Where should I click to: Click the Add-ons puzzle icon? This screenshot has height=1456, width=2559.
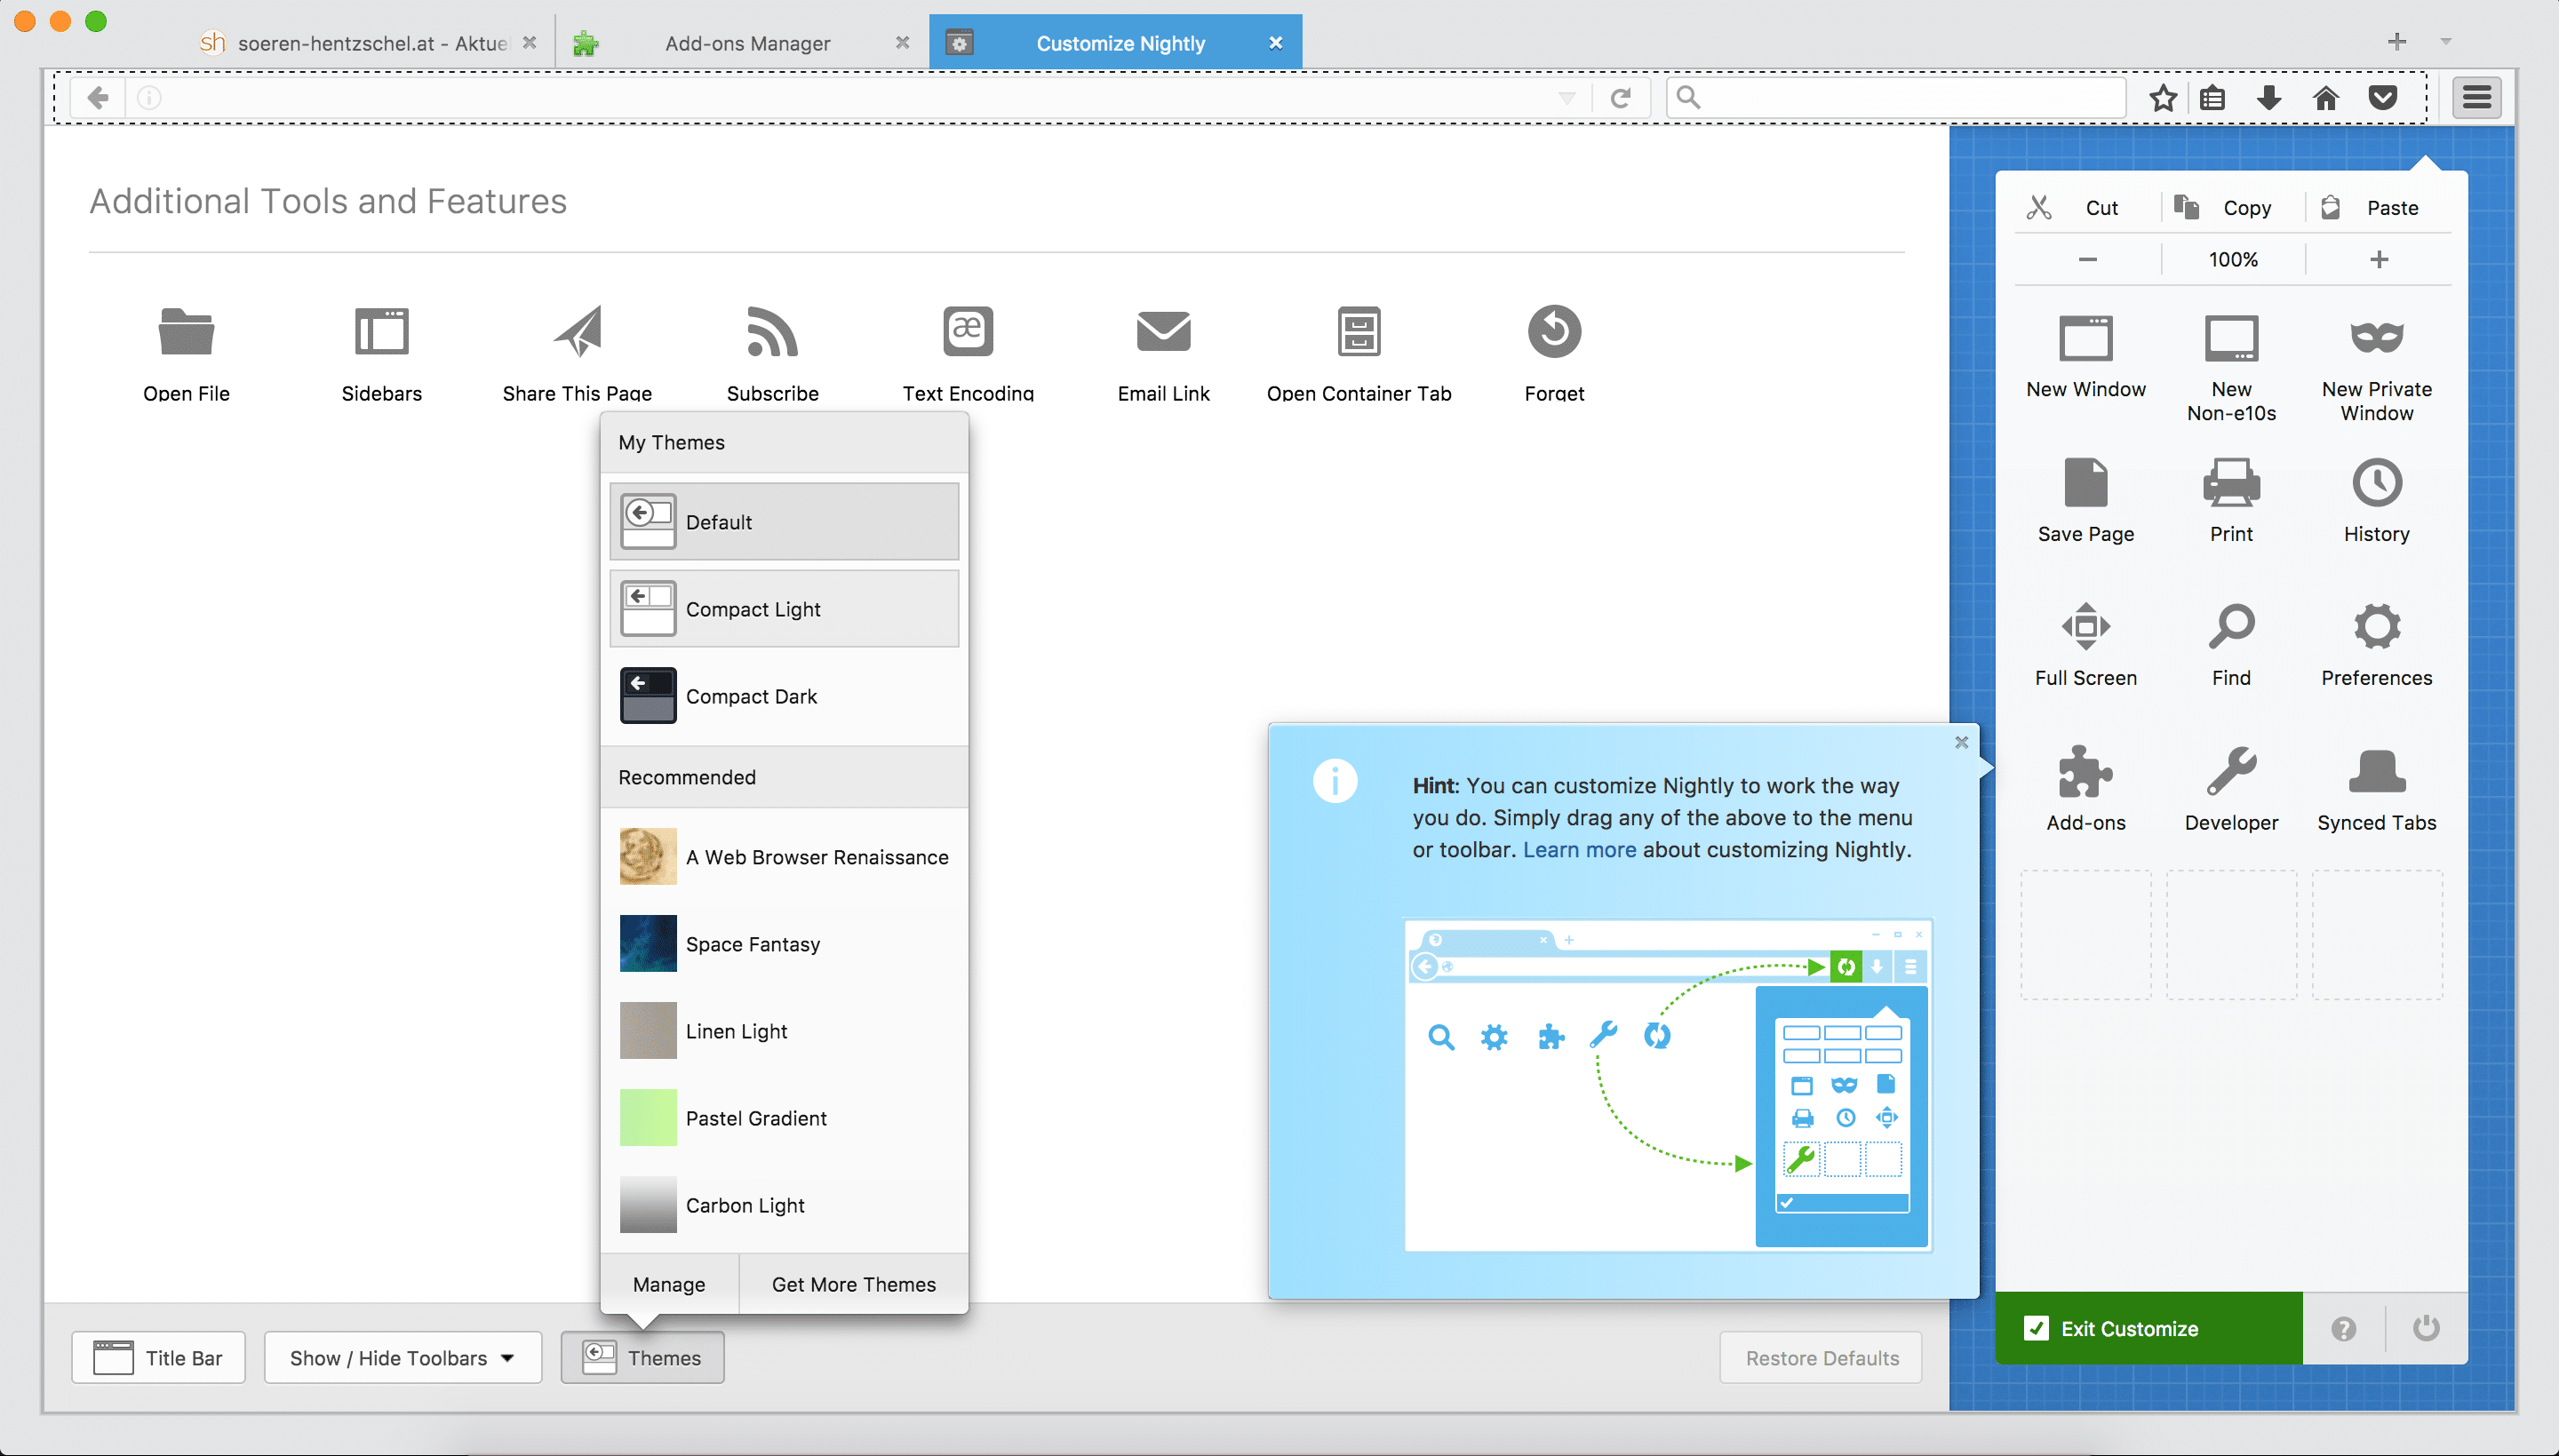(x=2085, y=771)
